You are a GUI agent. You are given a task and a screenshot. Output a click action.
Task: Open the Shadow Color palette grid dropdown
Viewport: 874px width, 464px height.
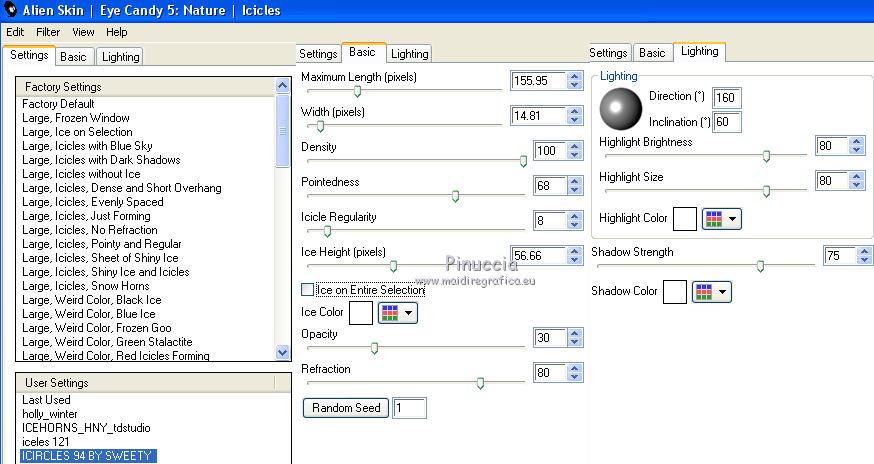[712, 292]
